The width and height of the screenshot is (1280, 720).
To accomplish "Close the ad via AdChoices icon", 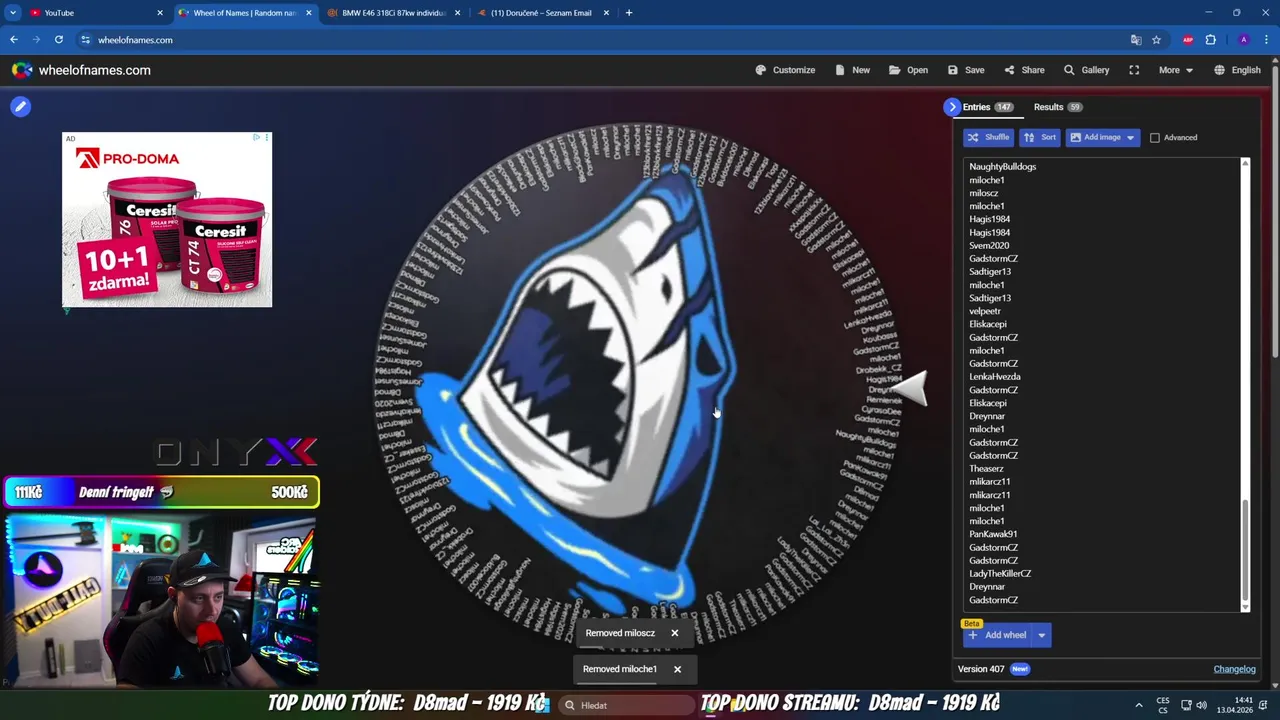I will [257, 138].
